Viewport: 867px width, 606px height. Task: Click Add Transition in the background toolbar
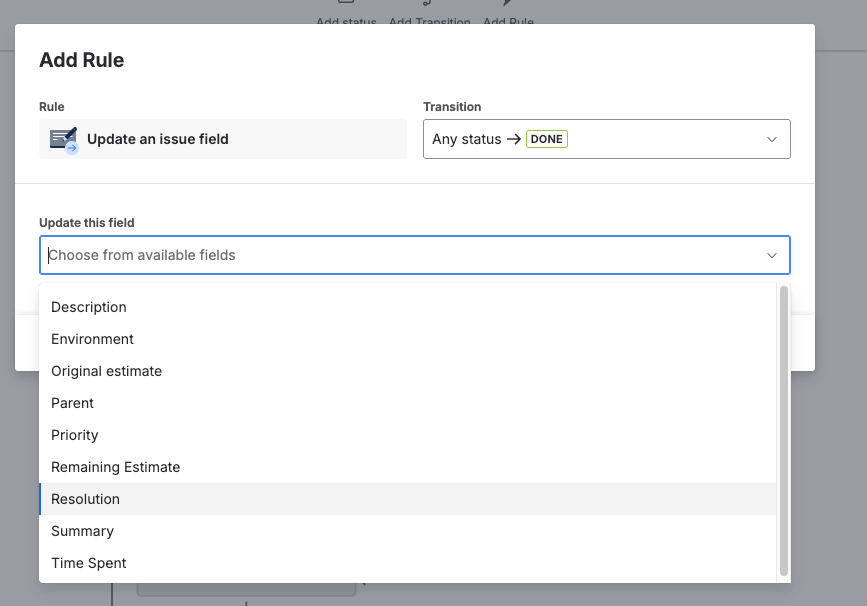point(429,21)
